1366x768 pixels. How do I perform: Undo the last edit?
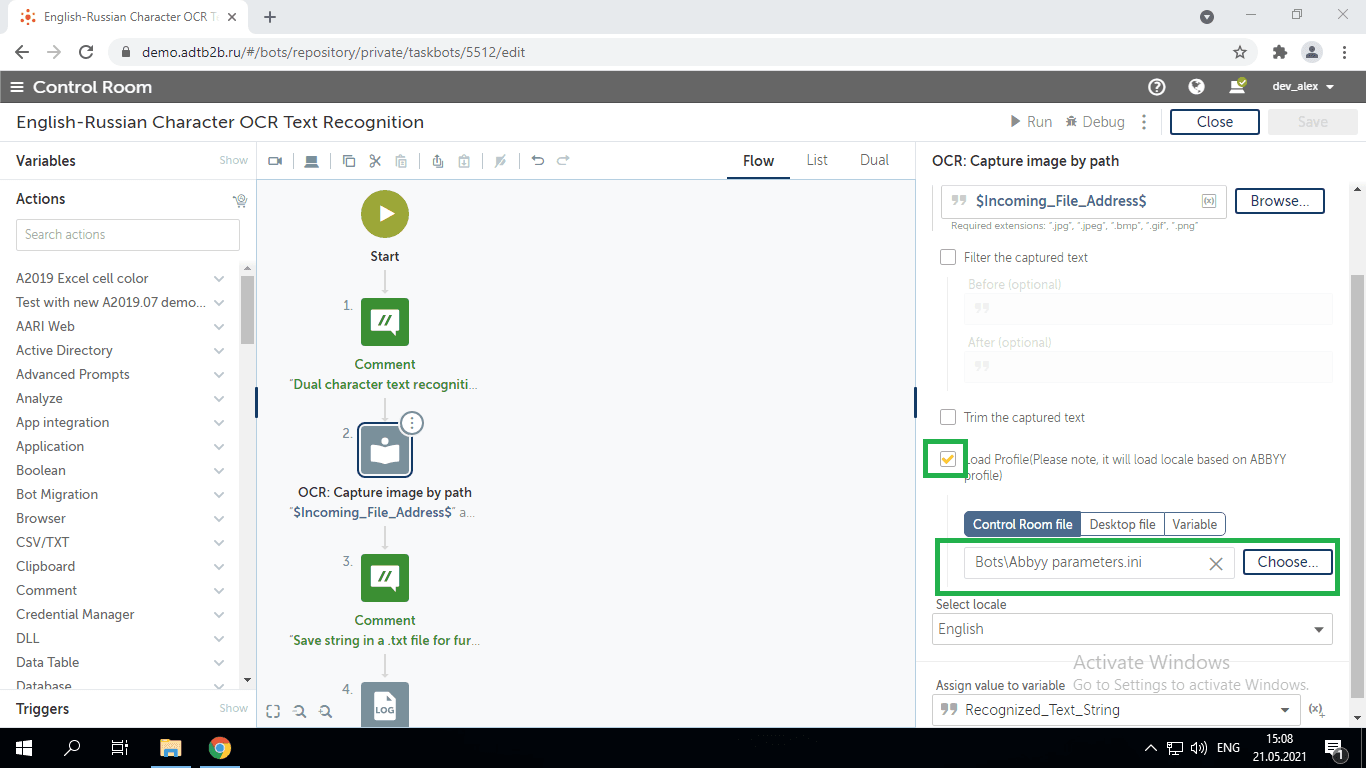point(538,160)
